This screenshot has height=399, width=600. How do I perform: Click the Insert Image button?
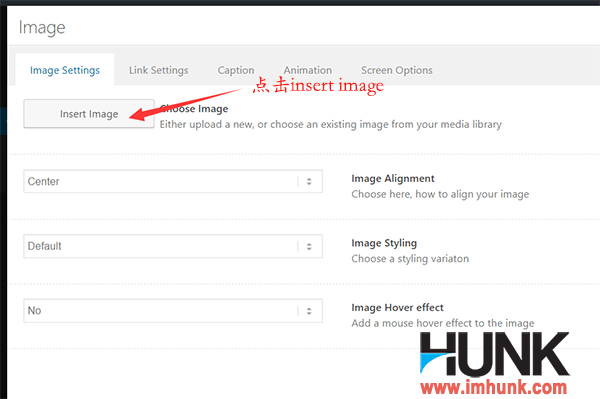tap(89, 114)
